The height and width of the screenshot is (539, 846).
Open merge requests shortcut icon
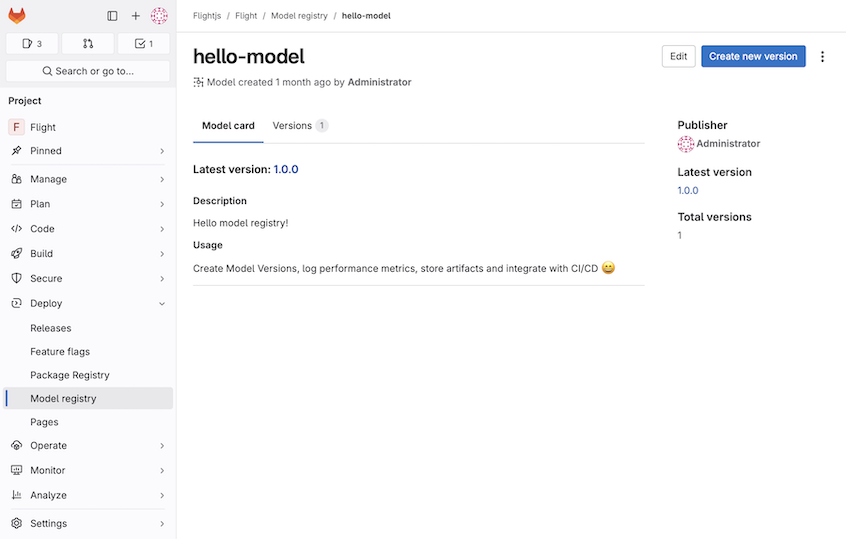pyautogui.click(x=88, y=44)
